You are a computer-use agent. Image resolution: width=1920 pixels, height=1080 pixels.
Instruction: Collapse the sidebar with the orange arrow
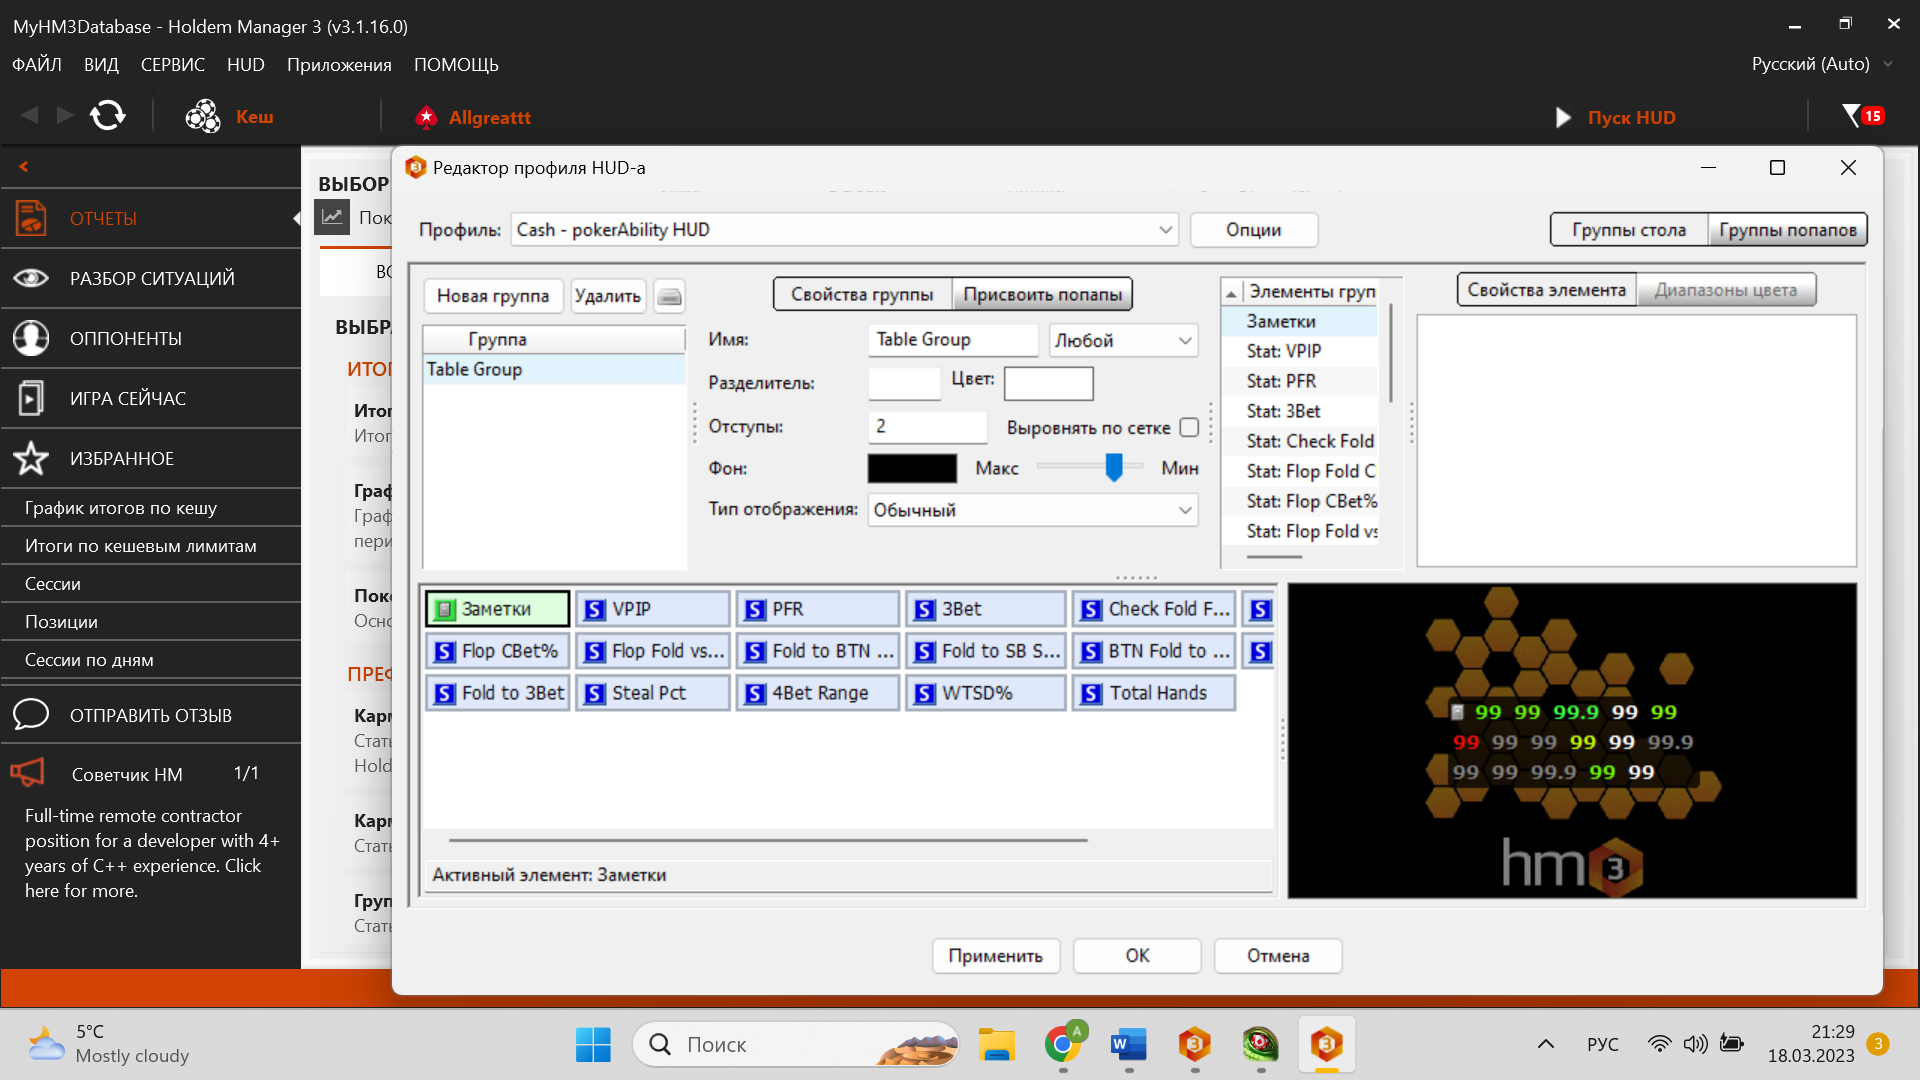tap(23, 167)
